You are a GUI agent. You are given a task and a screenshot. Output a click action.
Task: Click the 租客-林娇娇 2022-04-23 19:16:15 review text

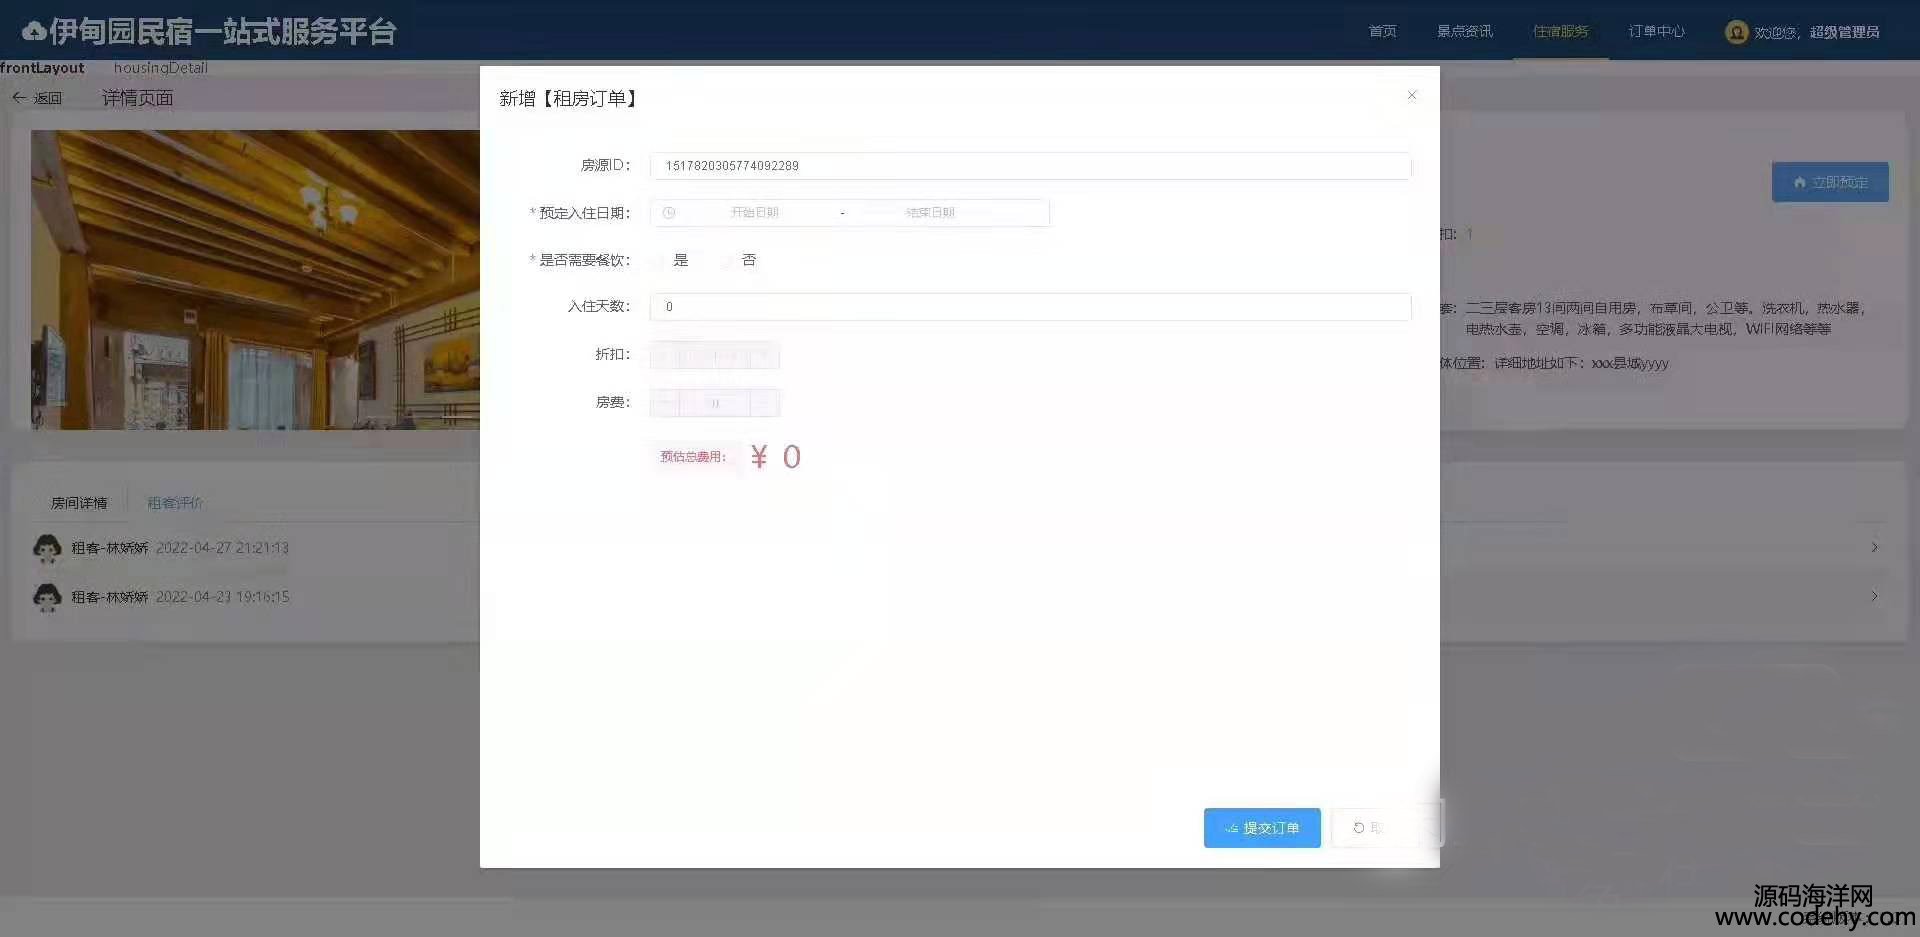pyautogui.click(x=180, y=597)
